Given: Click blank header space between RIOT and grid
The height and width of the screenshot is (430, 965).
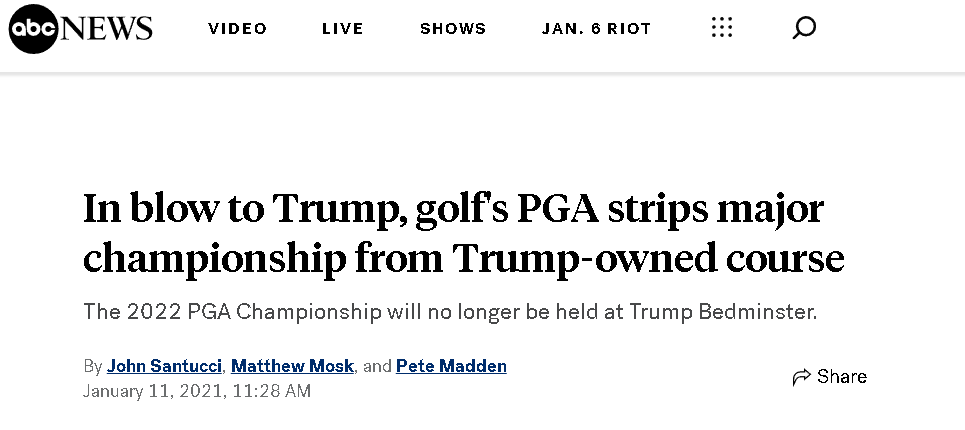Looking at the screenshot, I should [x=681, y=29].
